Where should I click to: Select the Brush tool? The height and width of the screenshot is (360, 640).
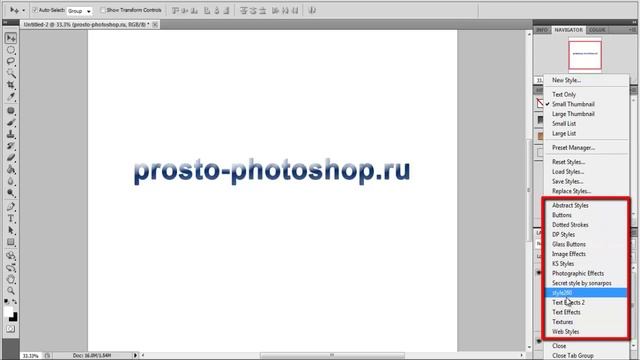click(11, 122)
